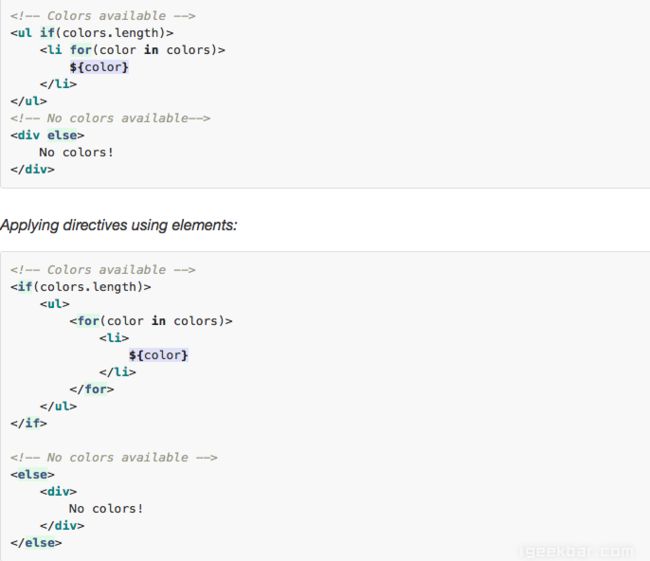
Task: Click the plain '<div>' opening tag
Action: tap(58, 491)
